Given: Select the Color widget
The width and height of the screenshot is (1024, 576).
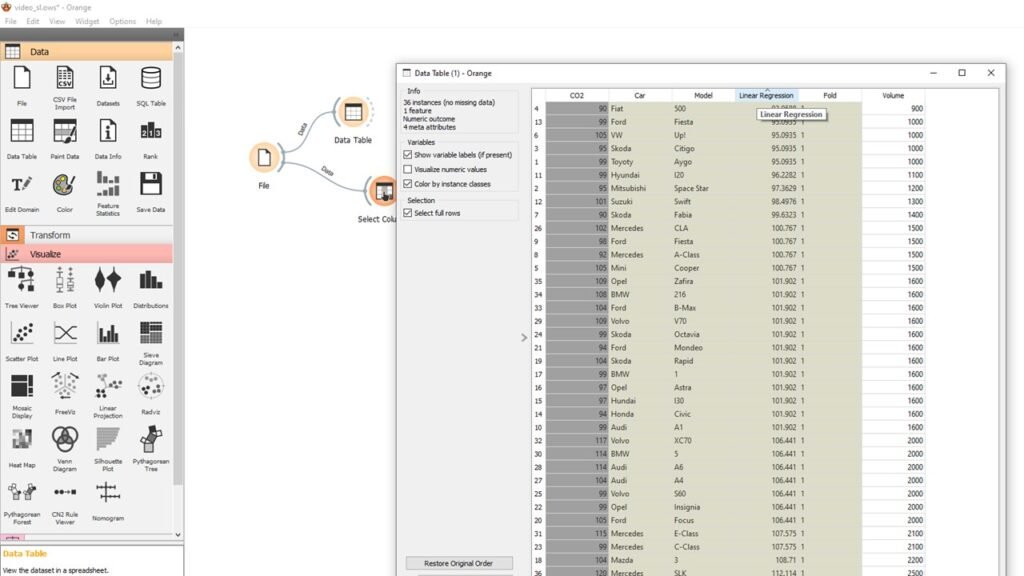Looking at the screenshot, I should [x=65, y=192].
